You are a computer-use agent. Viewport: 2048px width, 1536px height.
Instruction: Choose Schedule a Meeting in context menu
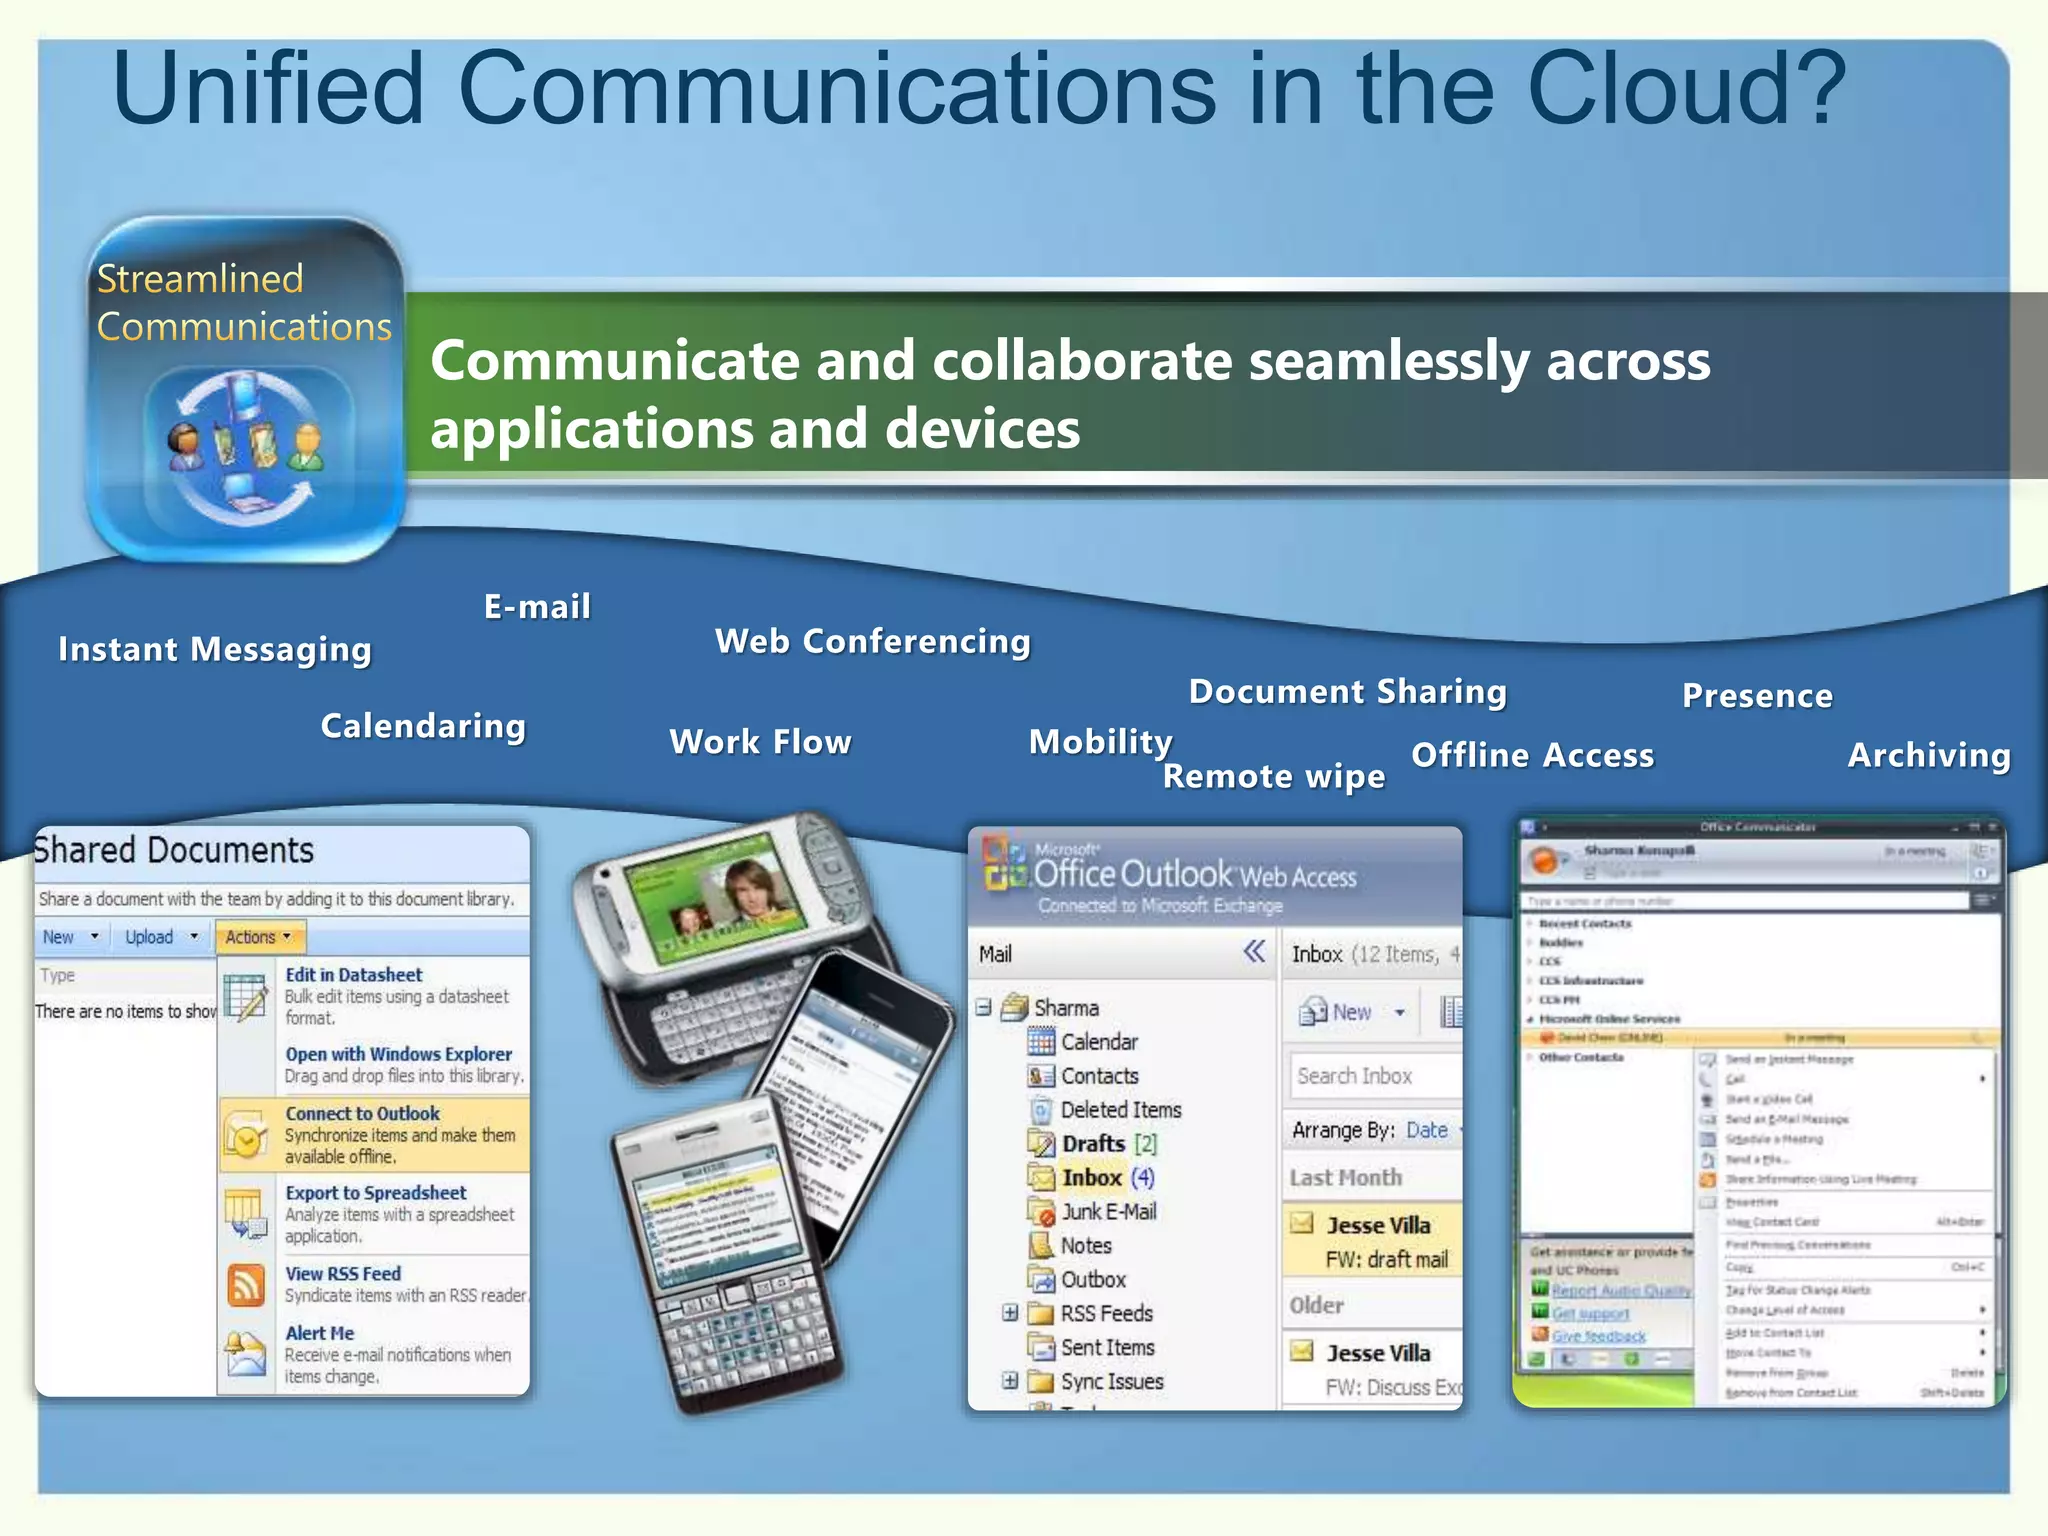(x=1774, y=1139)
